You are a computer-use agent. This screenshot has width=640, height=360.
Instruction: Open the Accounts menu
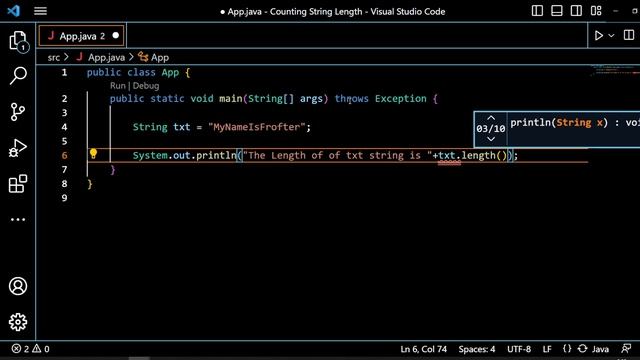point(18,286)
